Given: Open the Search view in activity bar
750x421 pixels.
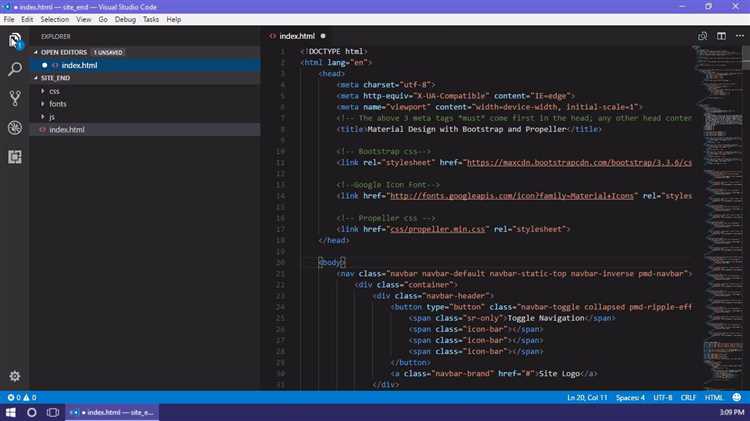Looking at the screenshot, I should click(15, 69).
